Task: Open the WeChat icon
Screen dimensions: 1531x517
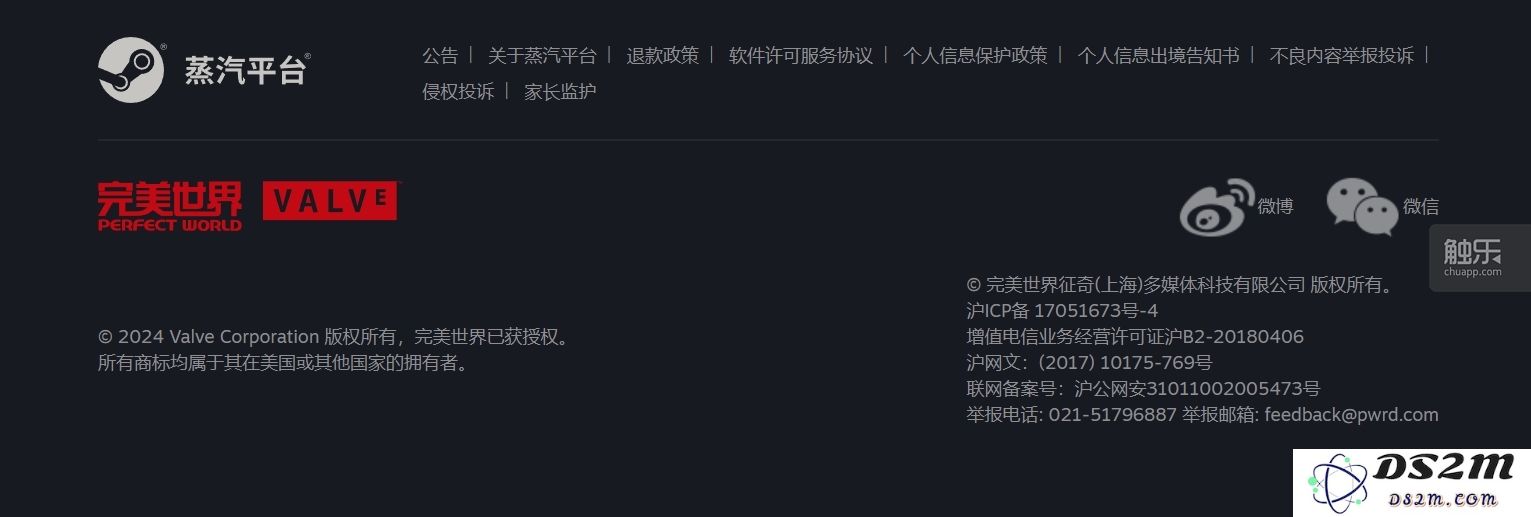Action: 1361,207
